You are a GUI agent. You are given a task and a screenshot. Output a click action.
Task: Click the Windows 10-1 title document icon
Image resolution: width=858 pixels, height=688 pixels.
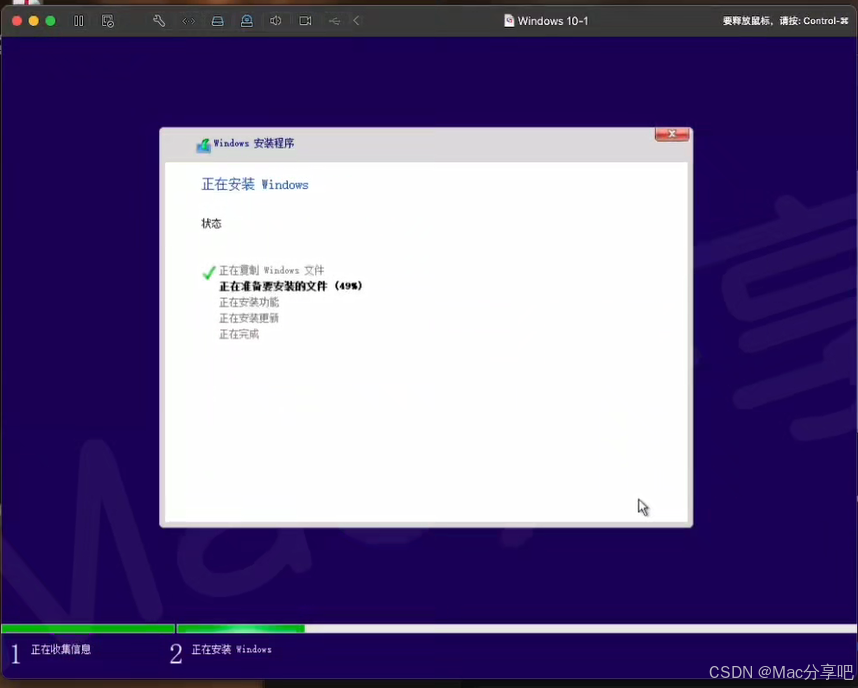509,21
